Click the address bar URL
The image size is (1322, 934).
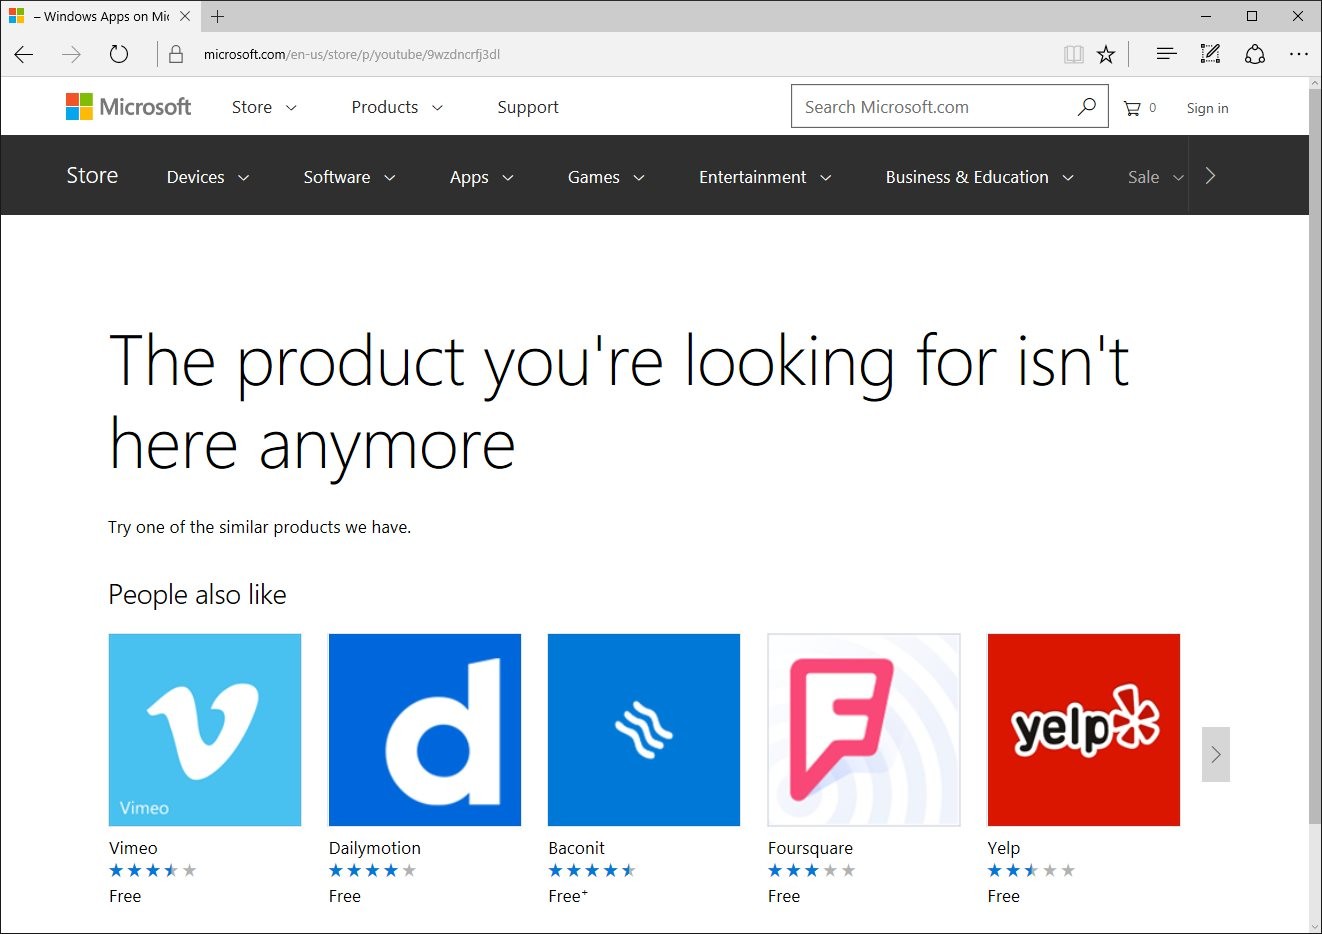click(352, 54)
